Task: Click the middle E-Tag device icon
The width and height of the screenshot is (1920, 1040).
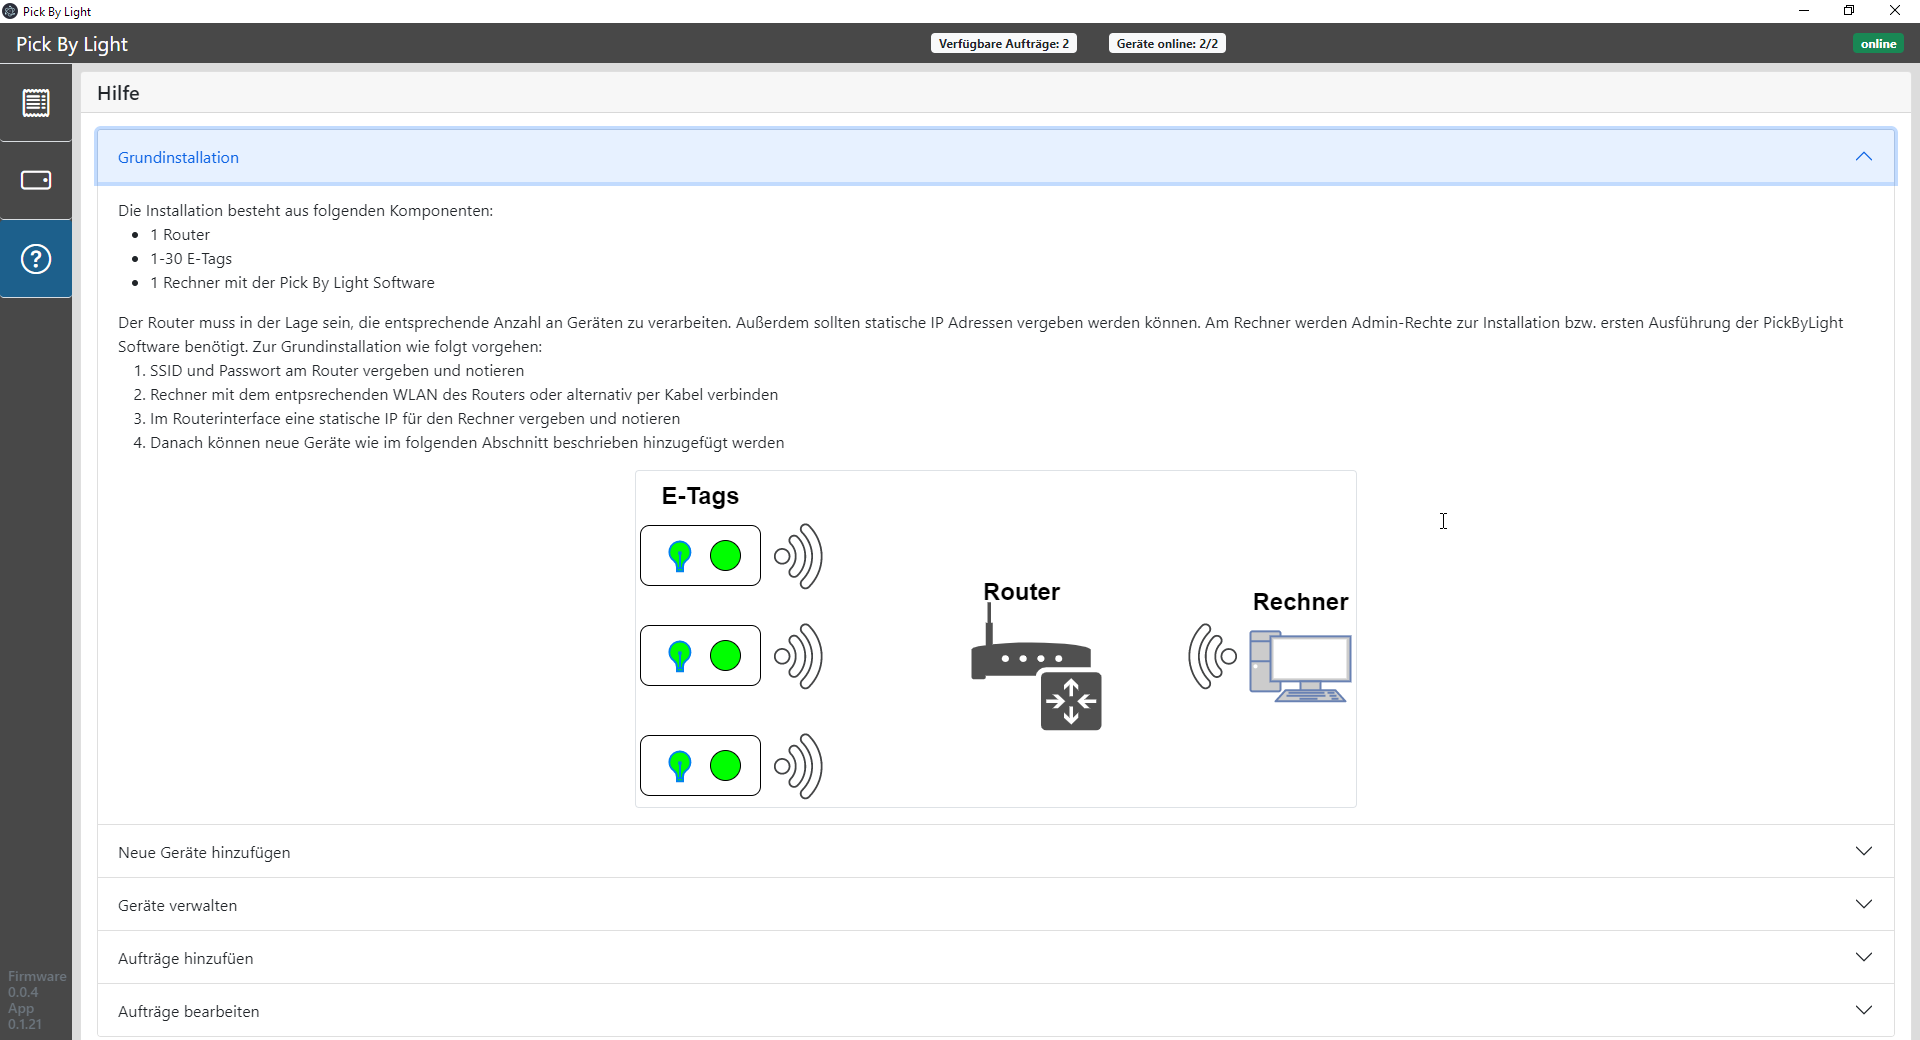Action: [x=700, y=656]
